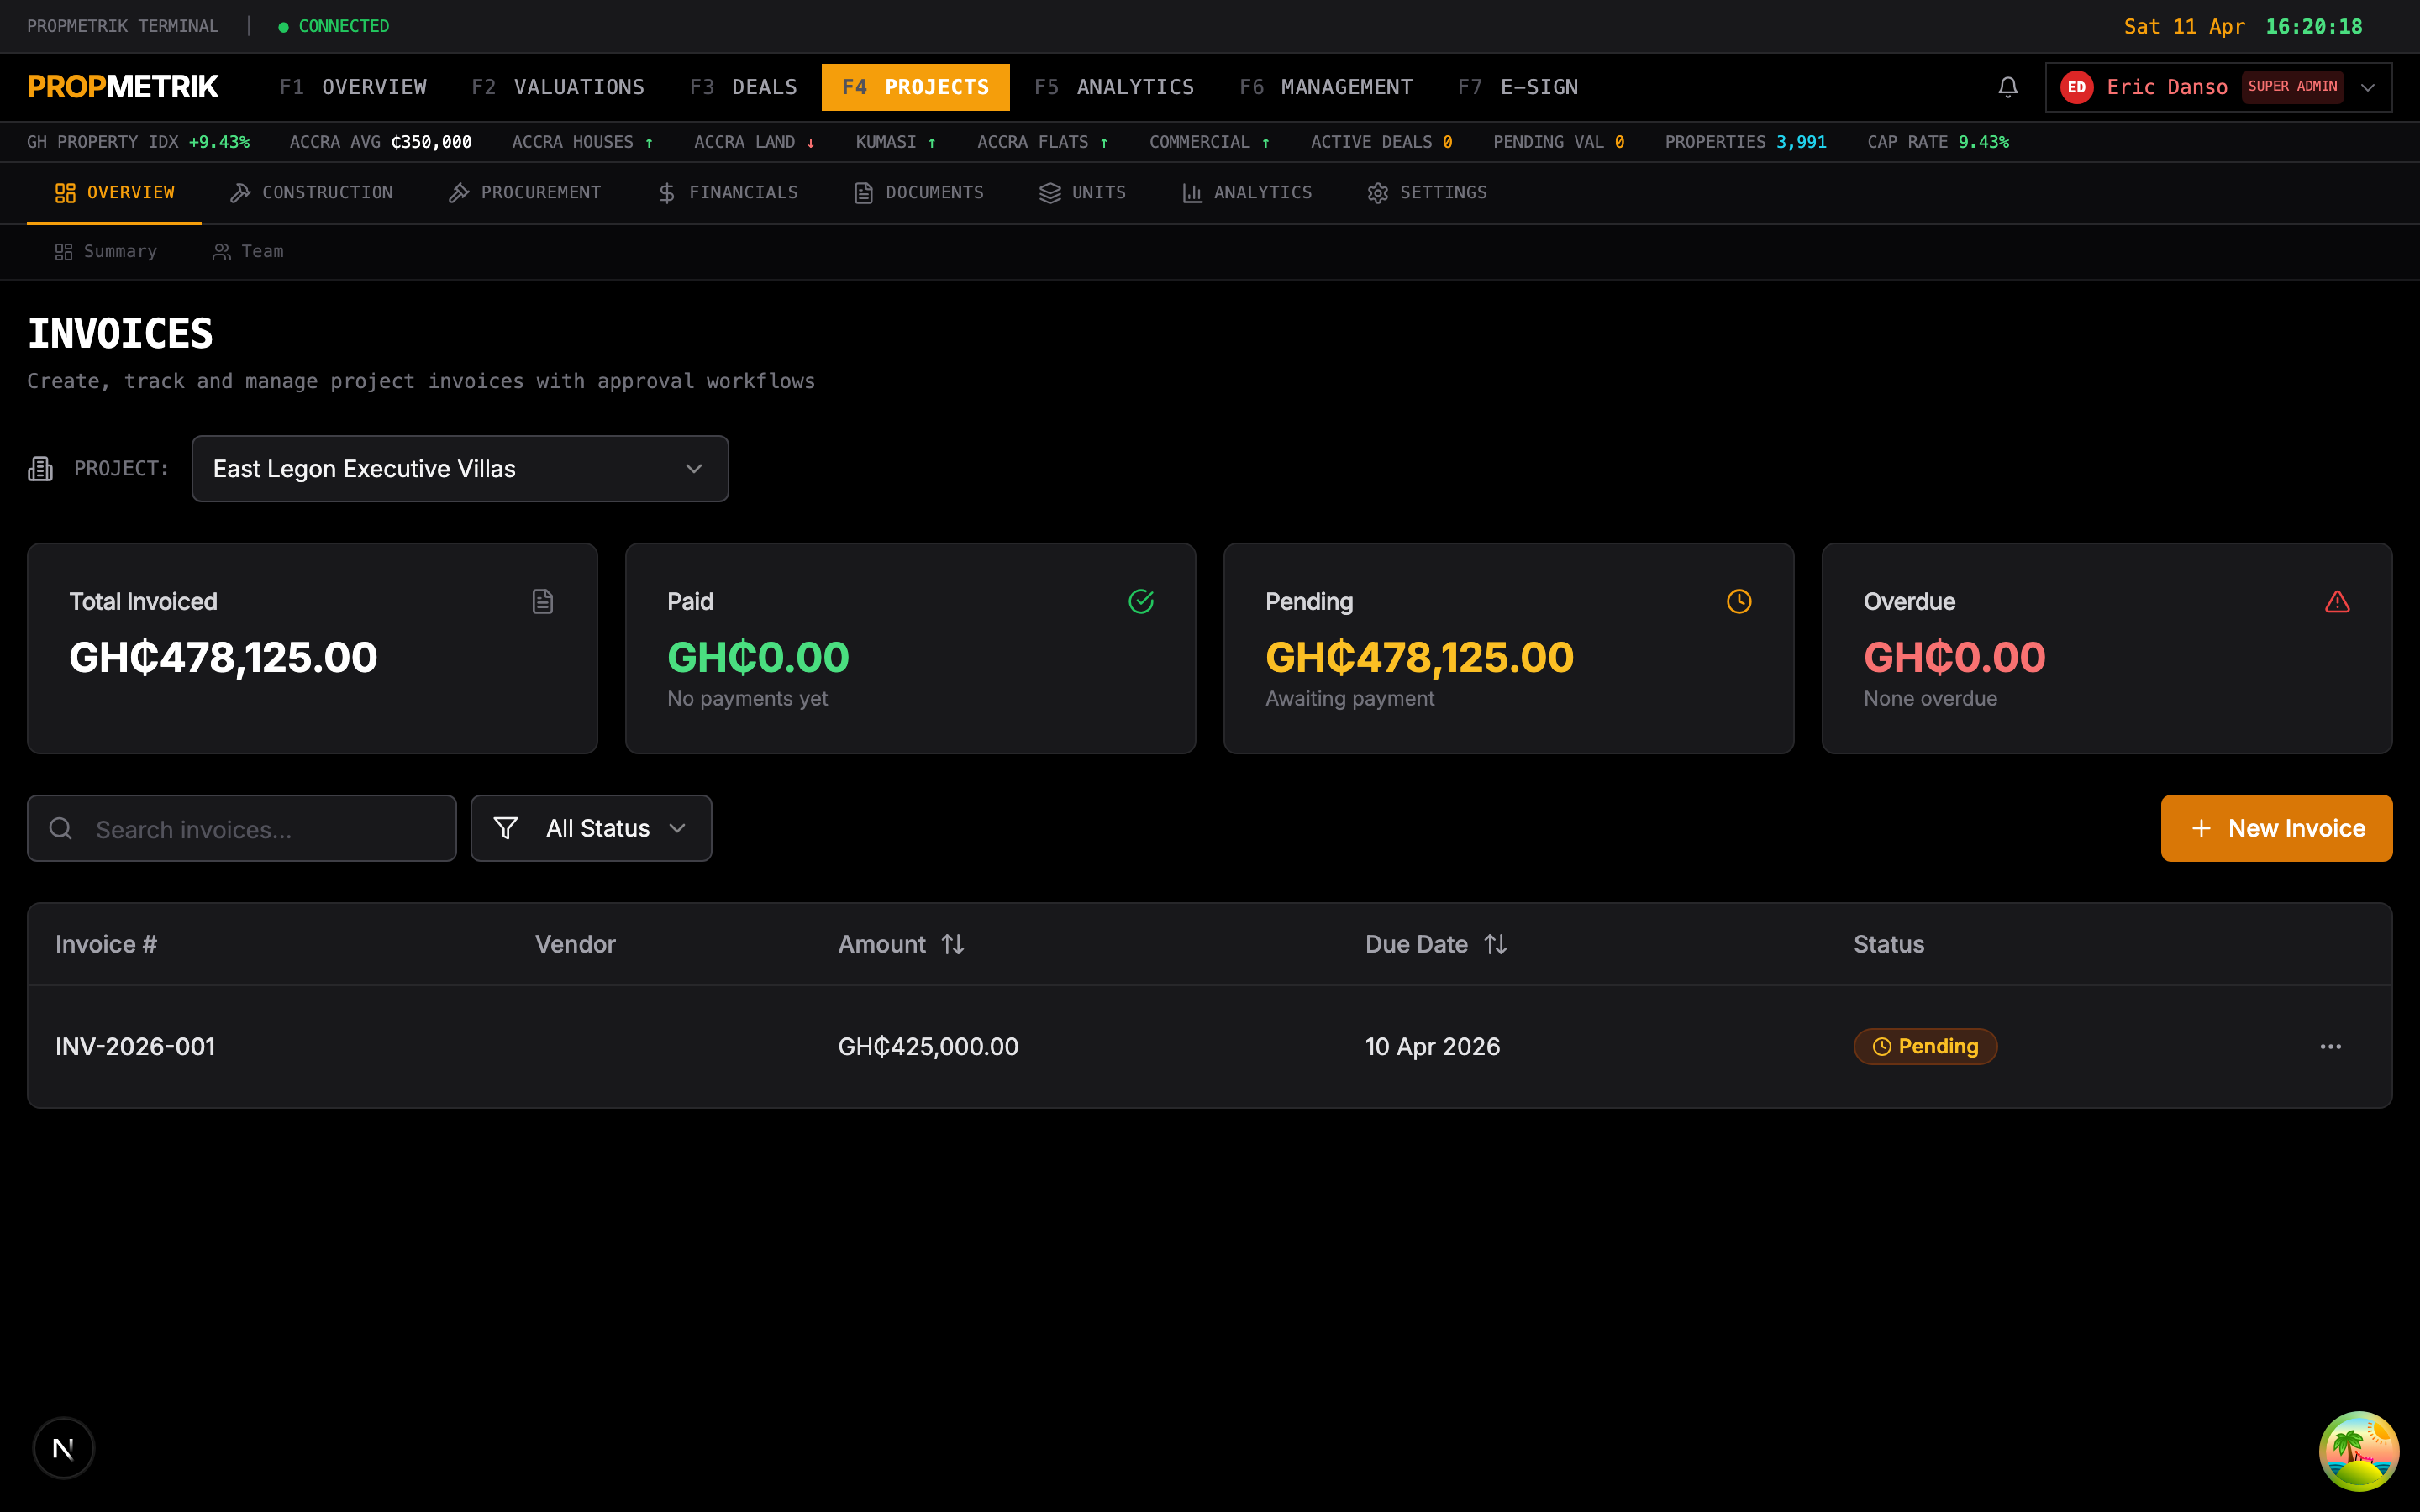Screen dimensions: 2420x1512
Task: Click the INV-2026-001 invoice number
Action: 135,1046
